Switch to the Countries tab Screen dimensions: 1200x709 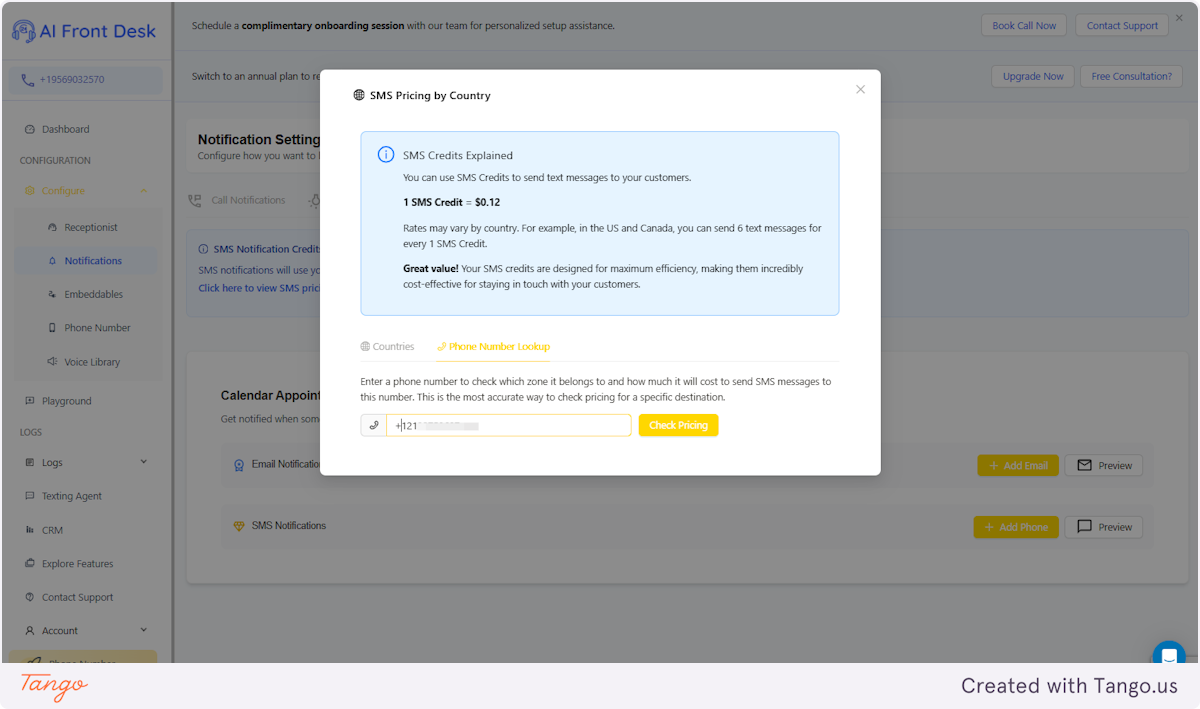387,347
